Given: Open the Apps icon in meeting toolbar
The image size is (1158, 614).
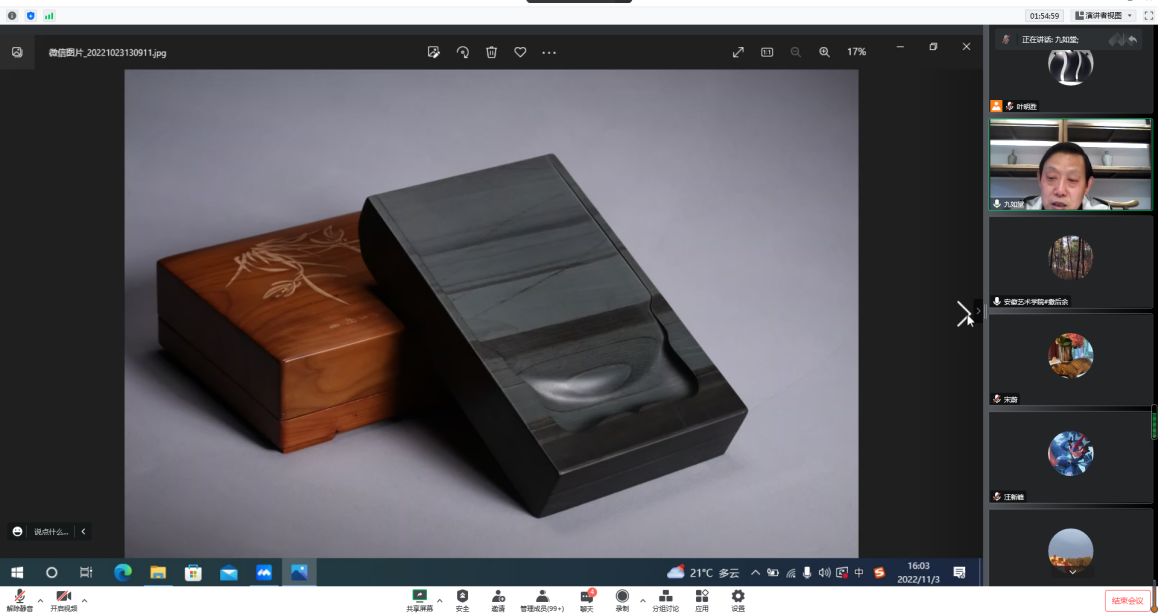Looking at the screenshot, I should click(x=702, y=597).
